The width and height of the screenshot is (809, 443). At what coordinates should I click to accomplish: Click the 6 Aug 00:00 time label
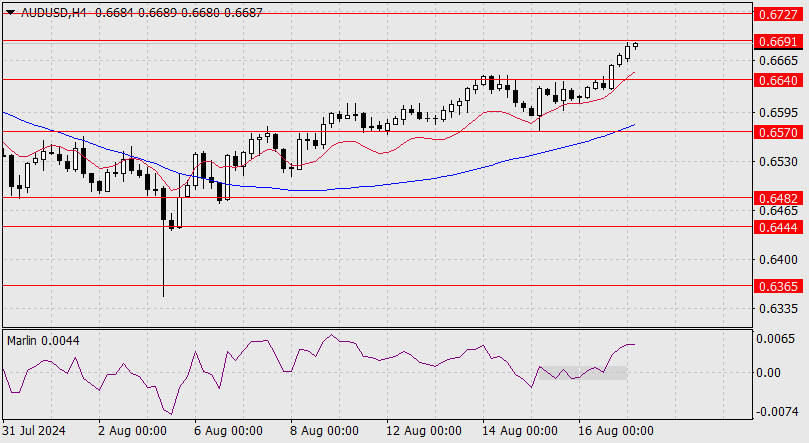228,431
